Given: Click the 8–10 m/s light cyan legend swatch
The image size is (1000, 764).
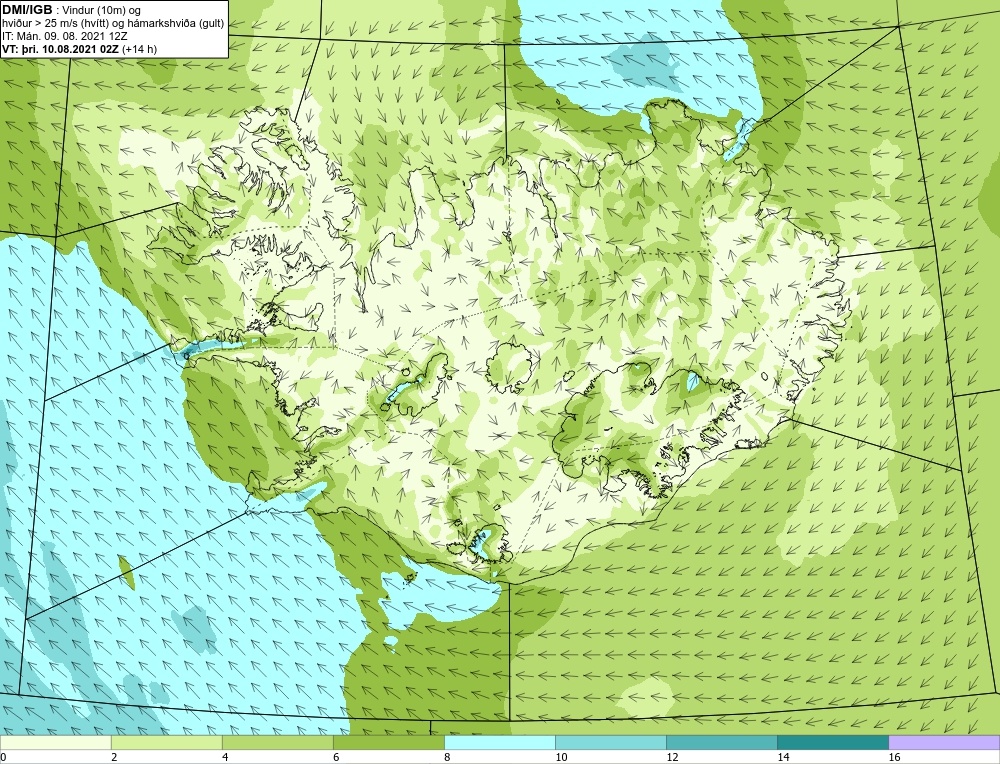Looking at the screenshot, I should [x=499, y=743].
